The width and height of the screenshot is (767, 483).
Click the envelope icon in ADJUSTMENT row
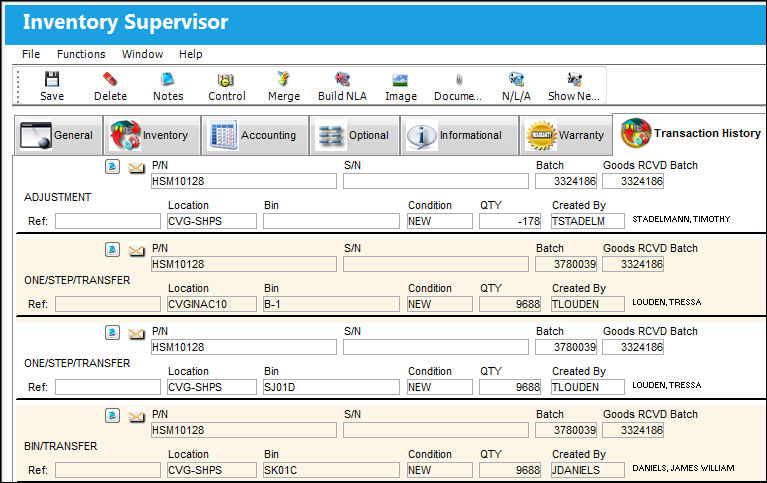tap(136, 168)
